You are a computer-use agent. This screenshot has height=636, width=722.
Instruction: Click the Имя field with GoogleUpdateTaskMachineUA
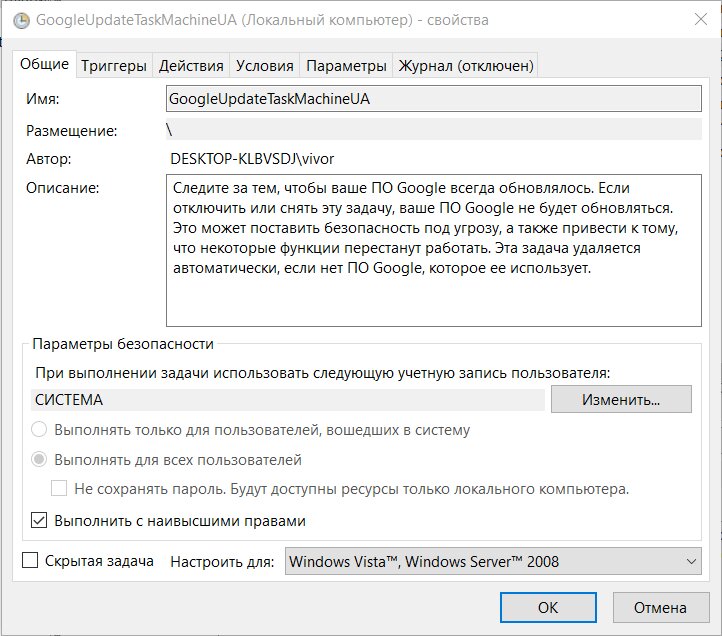point(434,99)
